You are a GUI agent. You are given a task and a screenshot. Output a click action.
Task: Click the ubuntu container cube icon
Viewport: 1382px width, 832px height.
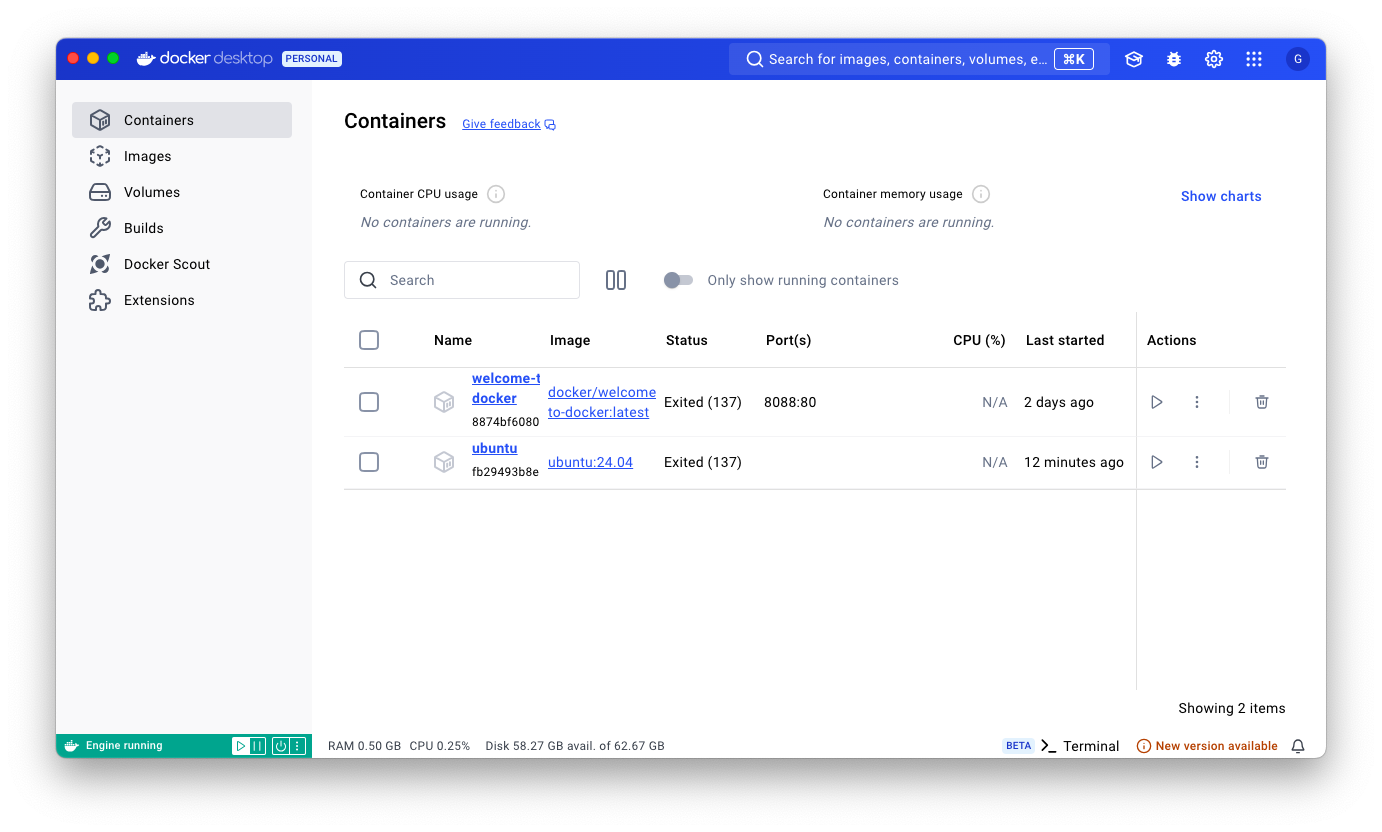(444, 462)
